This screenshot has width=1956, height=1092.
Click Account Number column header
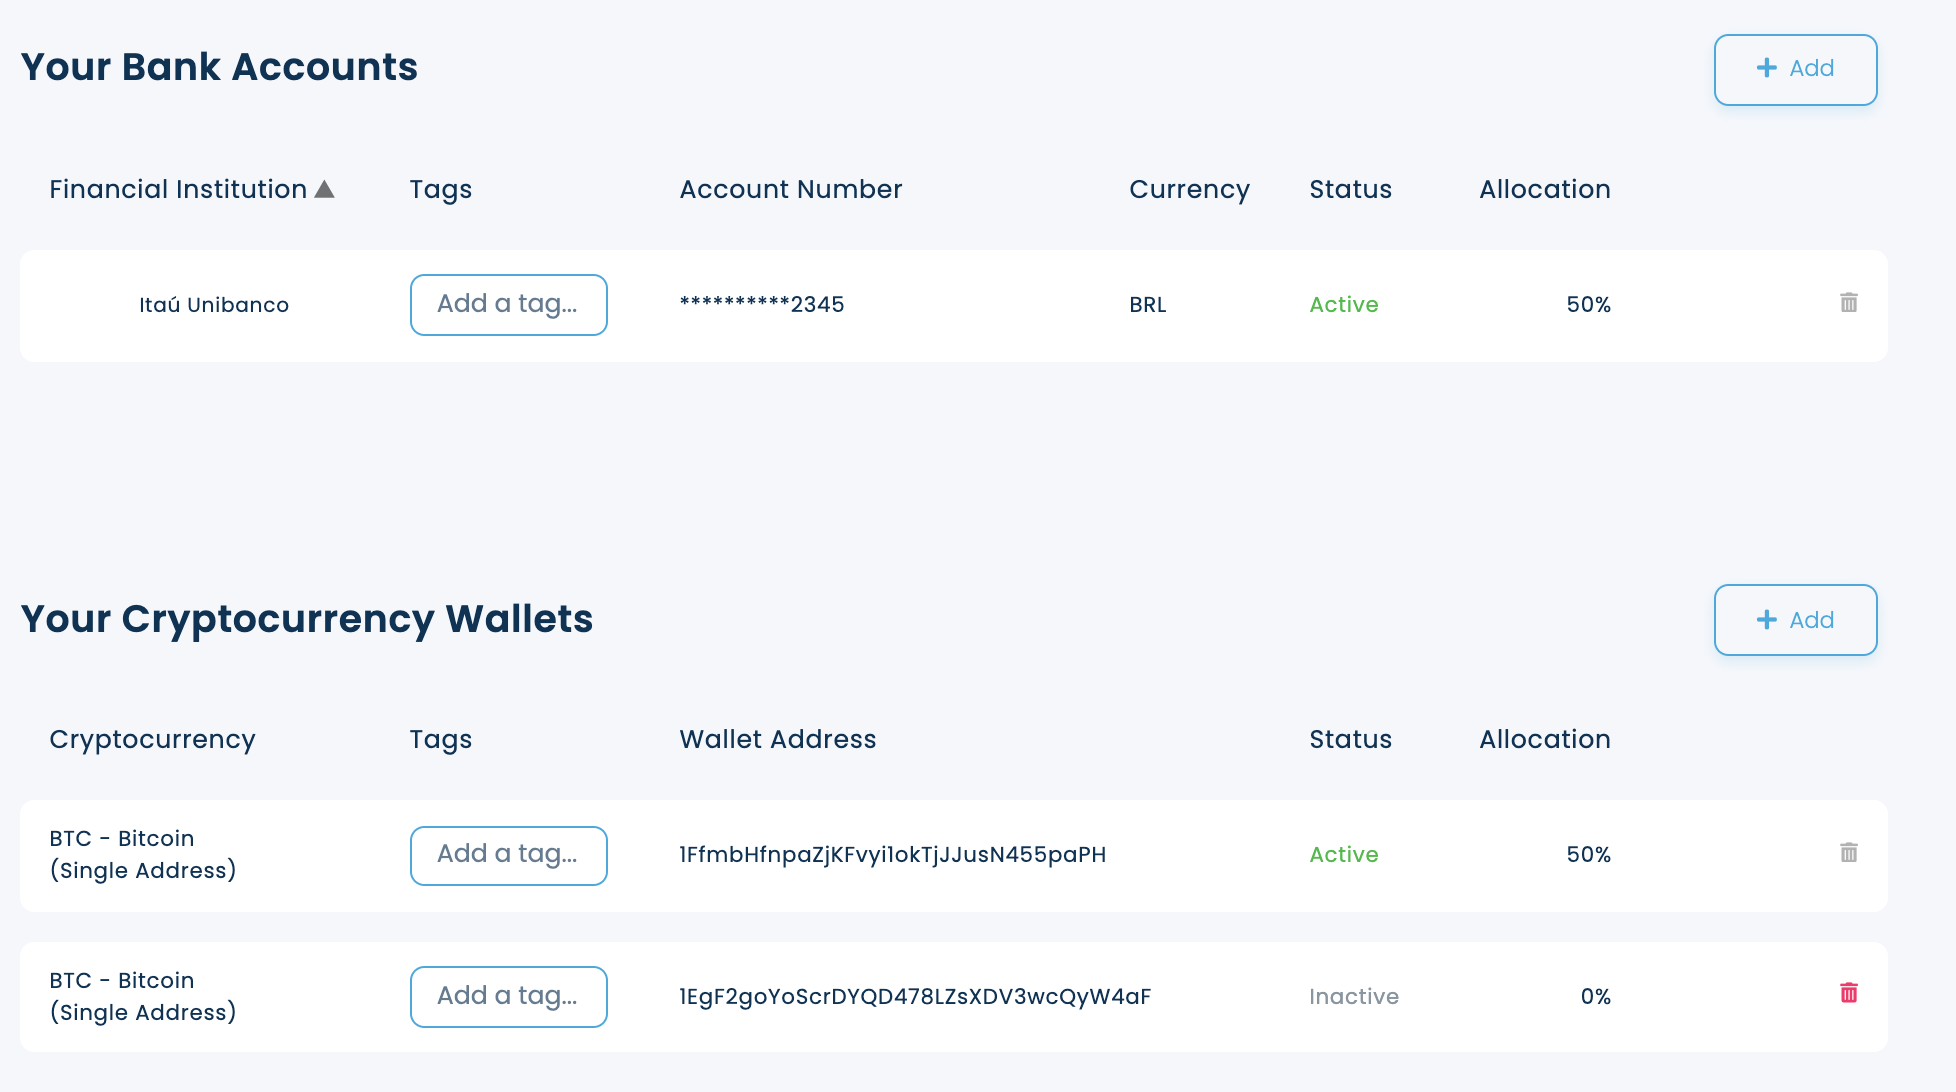(x=790, y=189)
